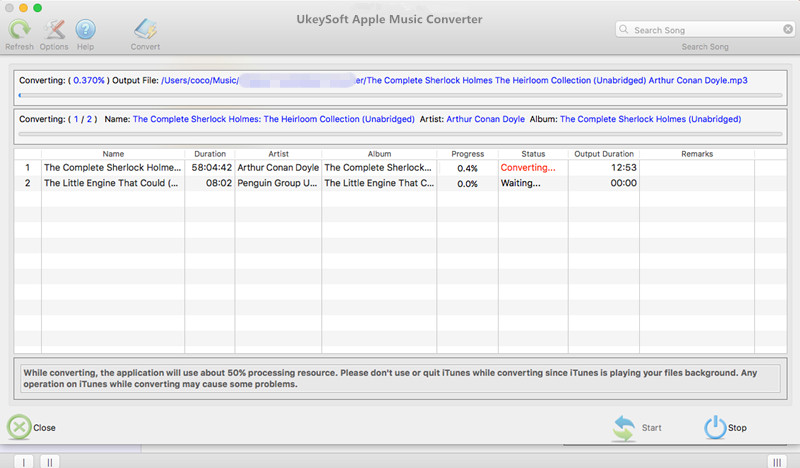This screenshot has width=800, height=468.
Task: Click the double-bar view button at bottom
Action: pos(49,462)
